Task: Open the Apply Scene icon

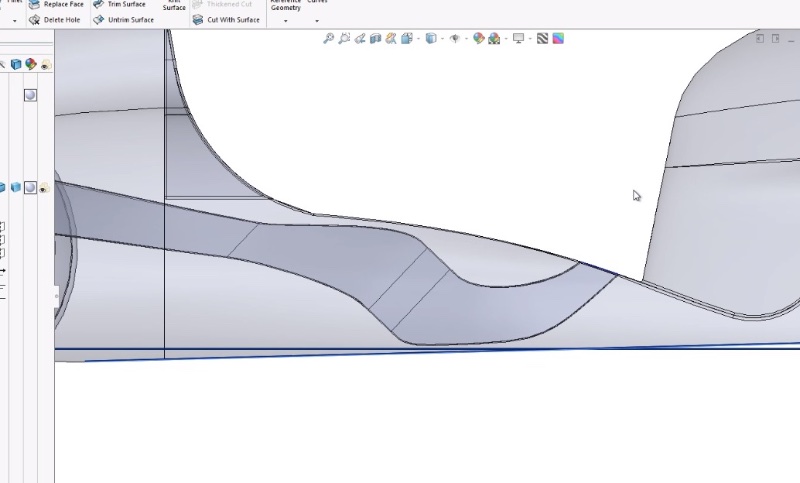Action: click(x=494, y=39)
